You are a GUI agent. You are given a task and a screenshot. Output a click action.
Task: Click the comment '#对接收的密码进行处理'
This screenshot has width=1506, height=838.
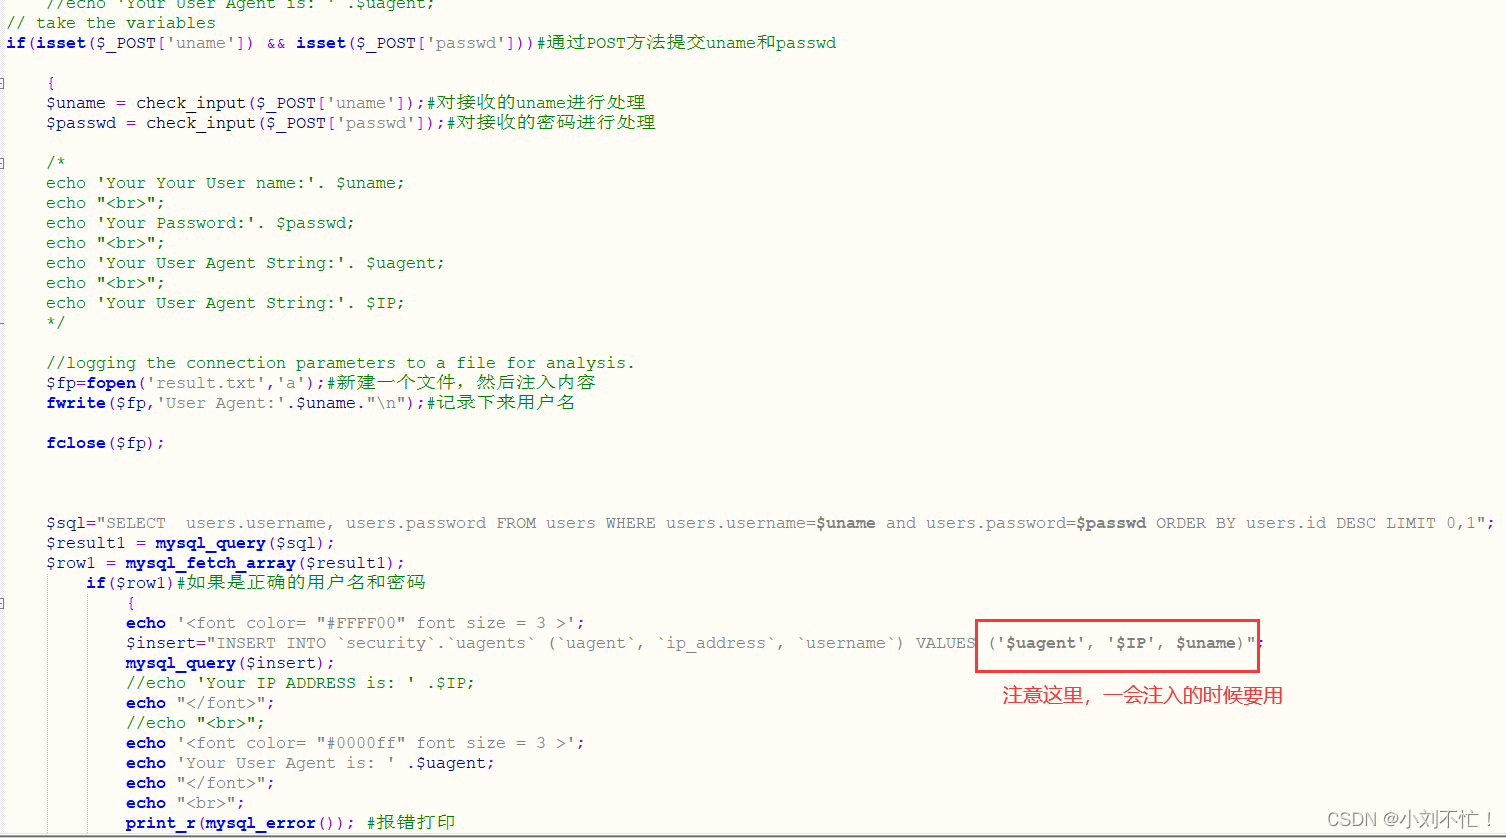pyautogui.click(x=551, y=123)
